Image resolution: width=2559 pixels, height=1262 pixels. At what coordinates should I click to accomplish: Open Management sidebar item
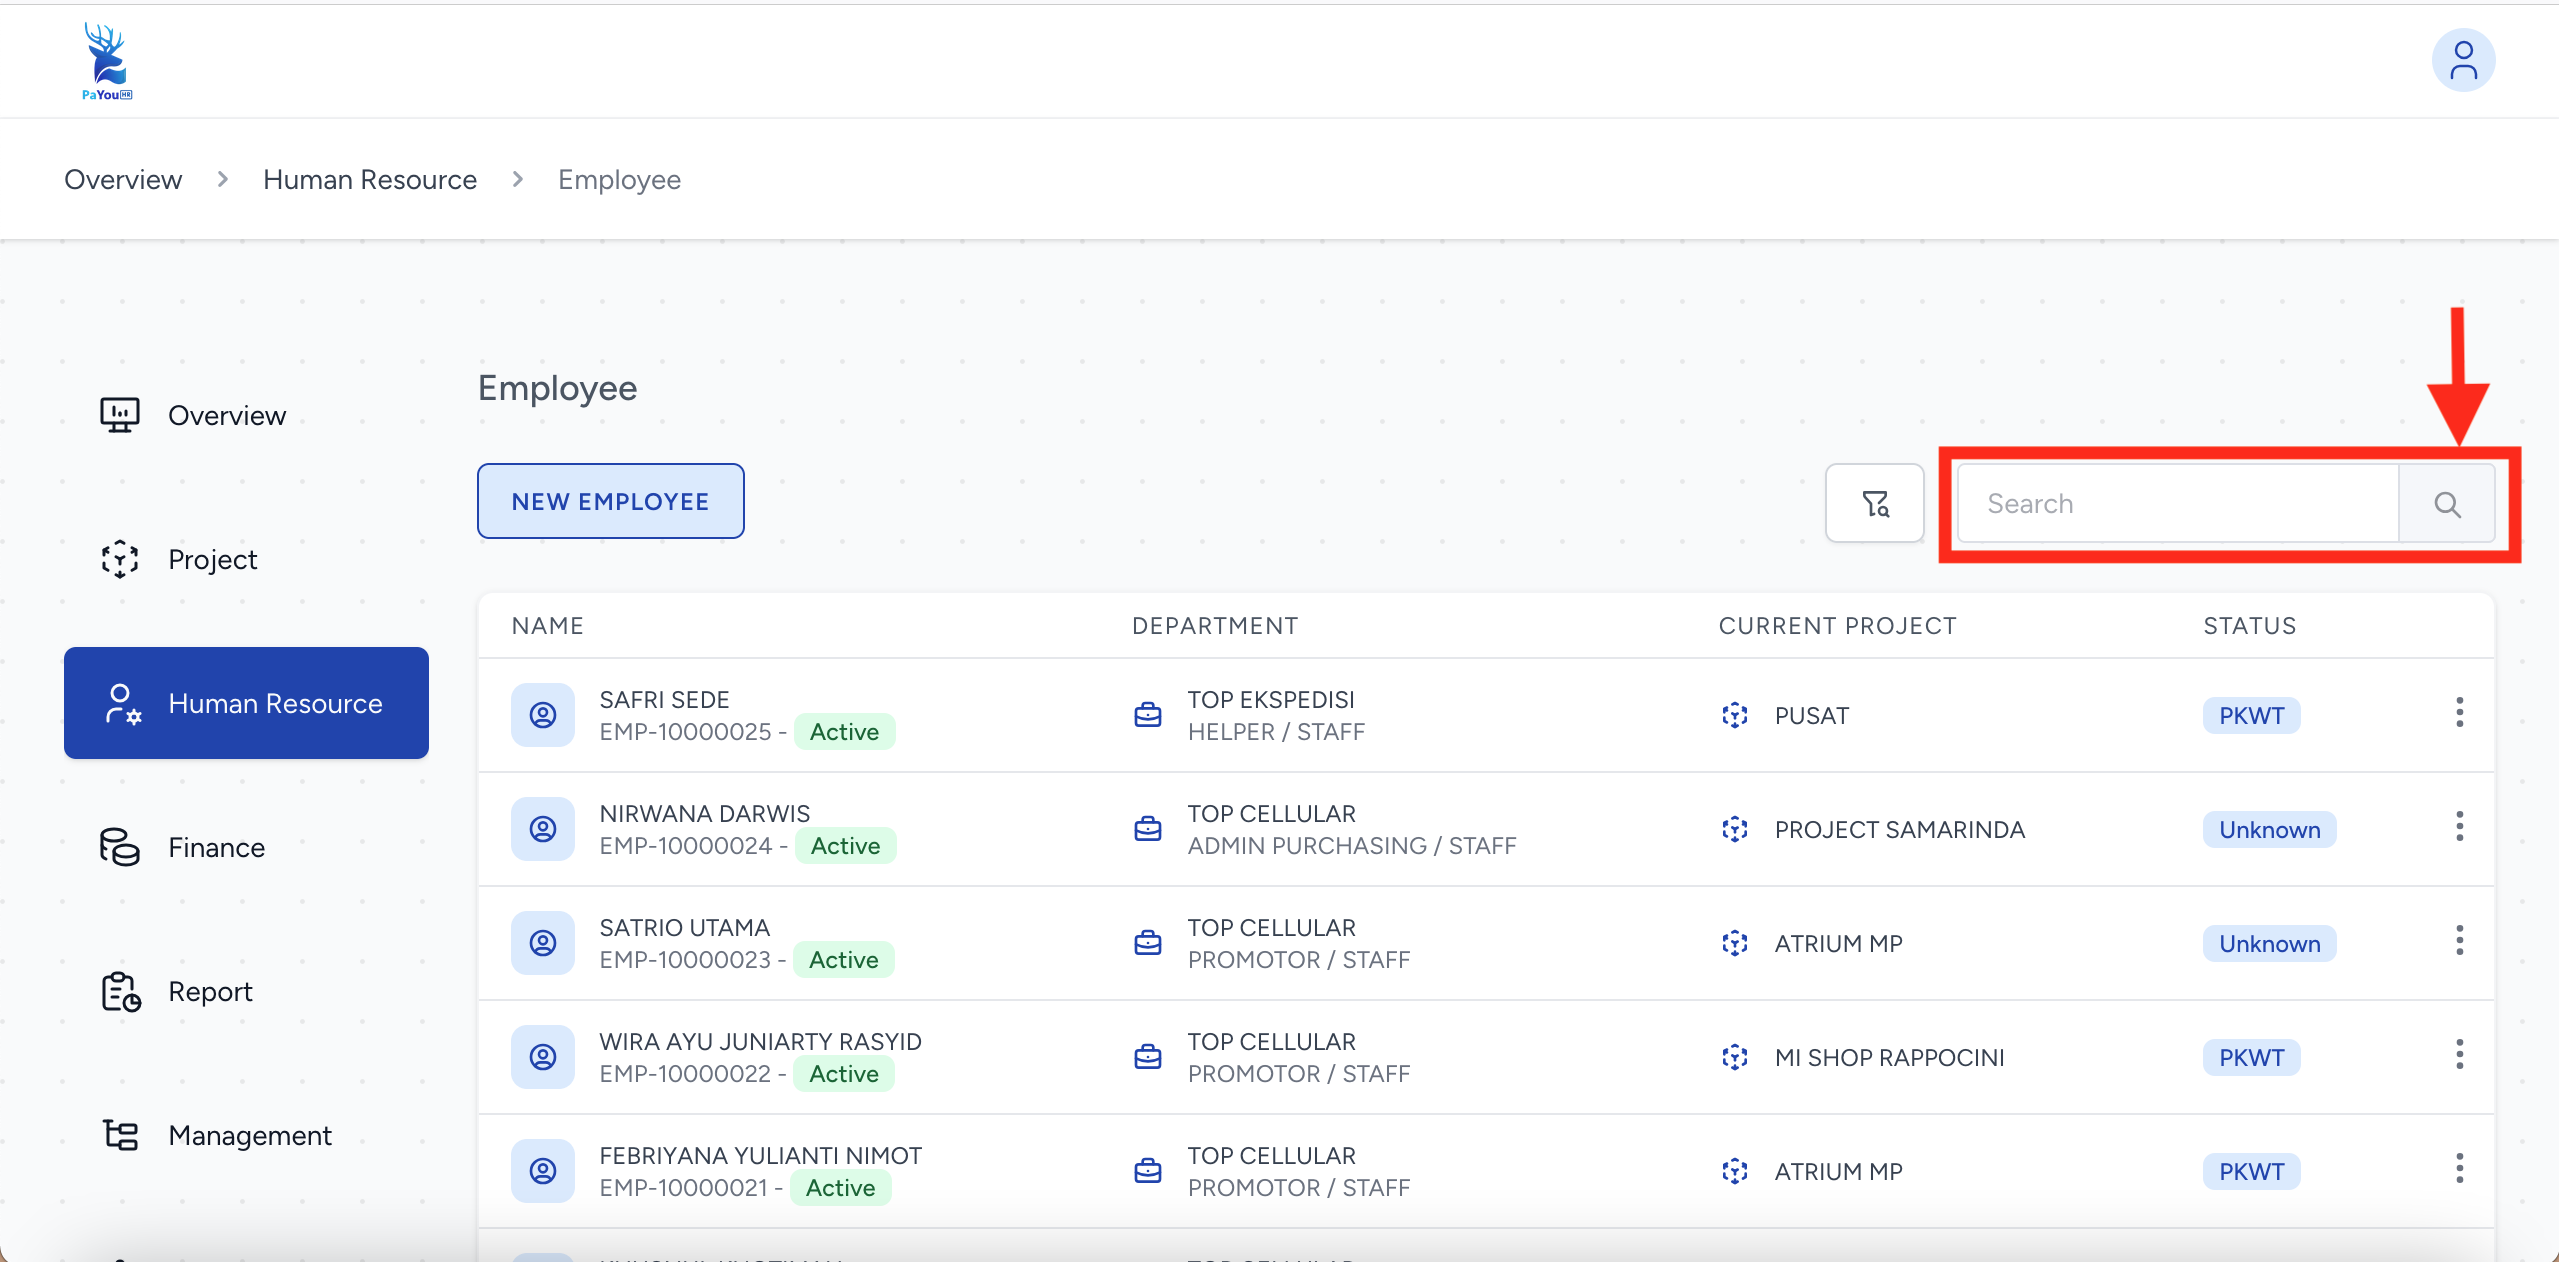pyautogui.click(x=249, y=1135)
